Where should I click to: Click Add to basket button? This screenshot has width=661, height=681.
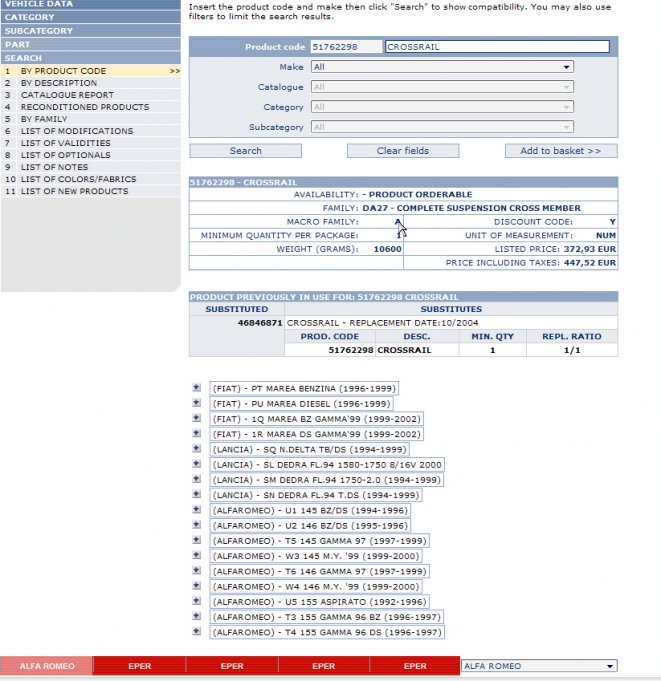pos(561,151)
